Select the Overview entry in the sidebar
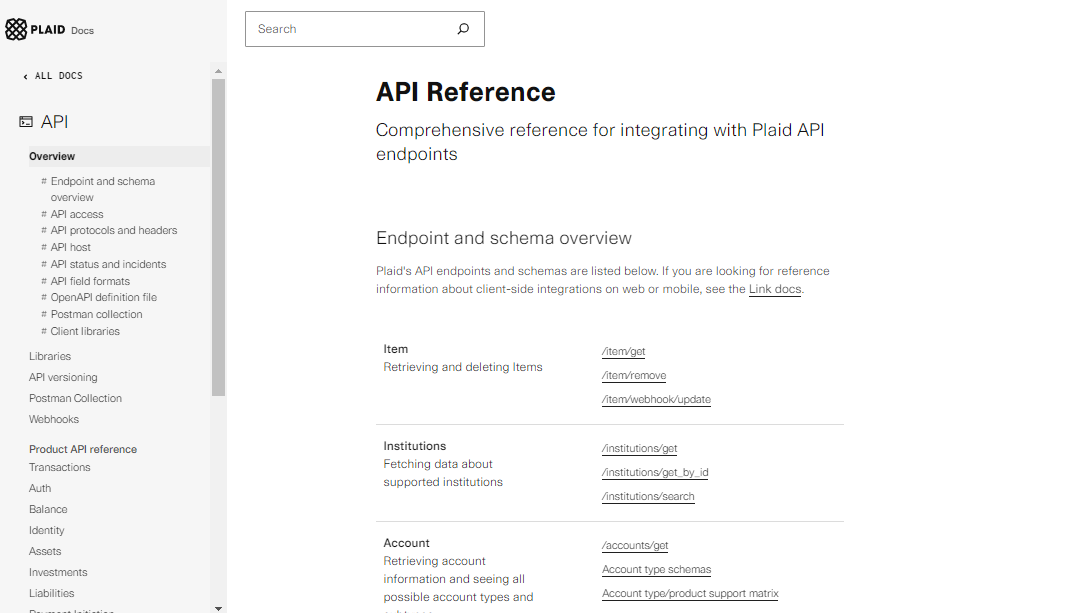The height and width of the screenshot is (613, 1069). point(53,156)
